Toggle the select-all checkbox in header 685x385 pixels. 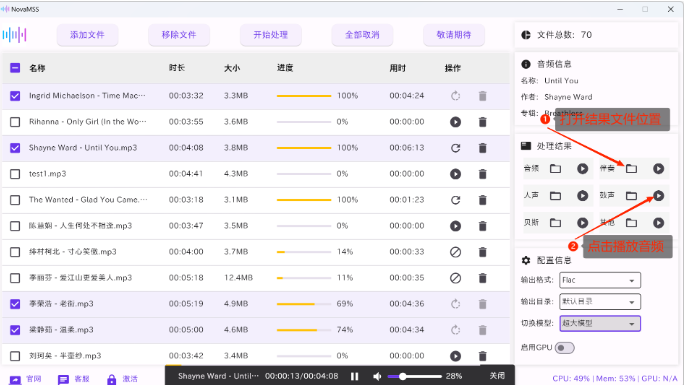pos(15,68)
